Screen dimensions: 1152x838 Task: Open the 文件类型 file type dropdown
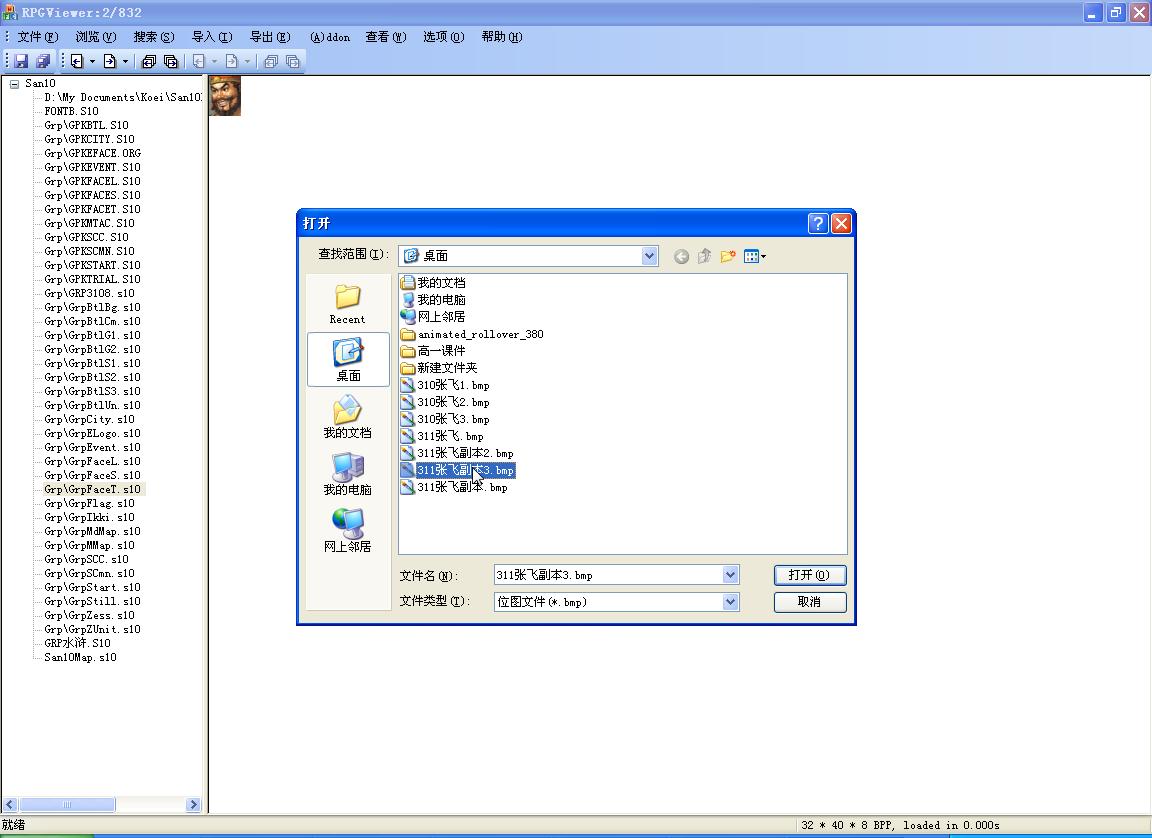730,602
